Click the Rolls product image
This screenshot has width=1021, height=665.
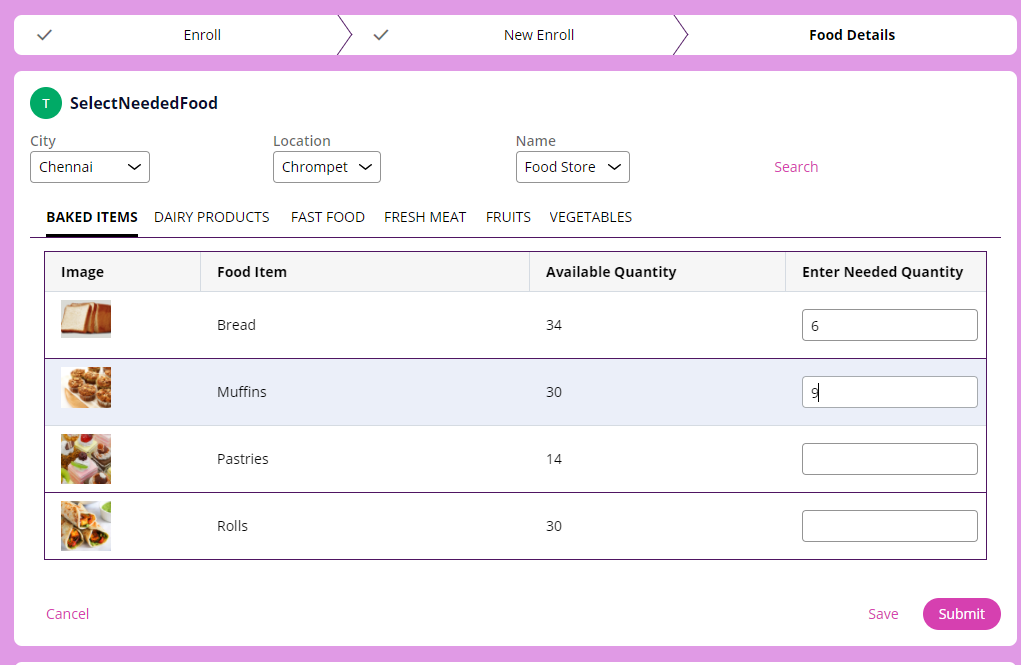point(86,526)
